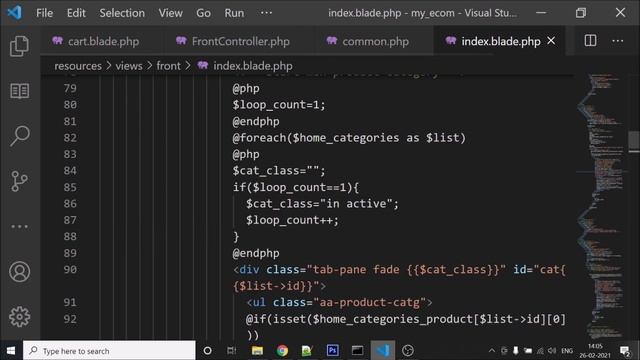Viewport: 640px width, 360px height.
Task: Open Google Chrome from taskbar
Action: (x=282, y=351)
